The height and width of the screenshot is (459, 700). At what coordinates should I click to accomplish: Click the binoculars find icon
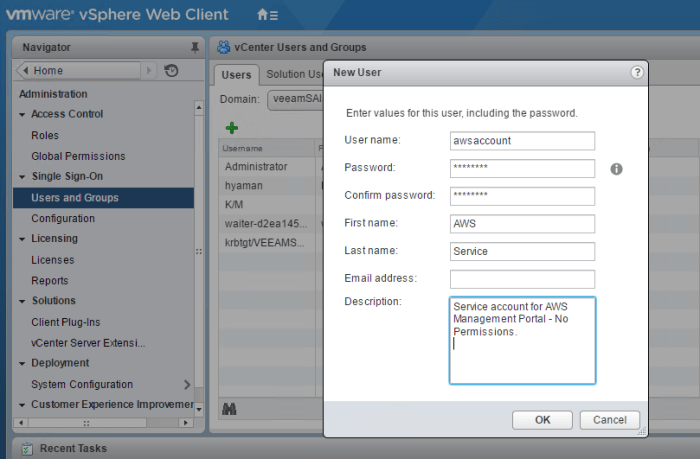coord(229,409)
